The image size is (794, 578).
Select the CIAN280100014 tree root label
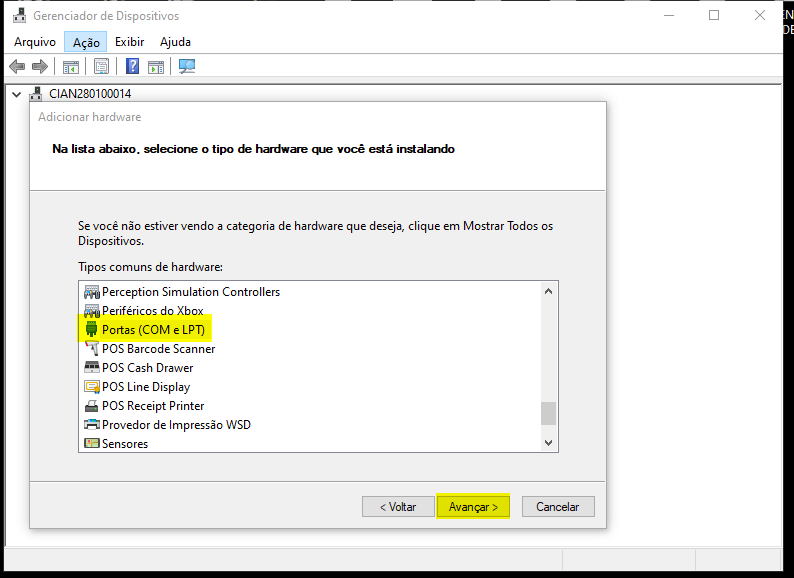90,94
